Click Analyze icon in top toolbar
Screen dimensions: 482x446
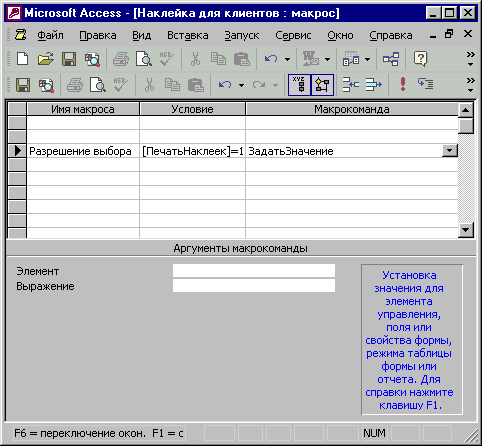pyautogui.click(x=351, y=59)
